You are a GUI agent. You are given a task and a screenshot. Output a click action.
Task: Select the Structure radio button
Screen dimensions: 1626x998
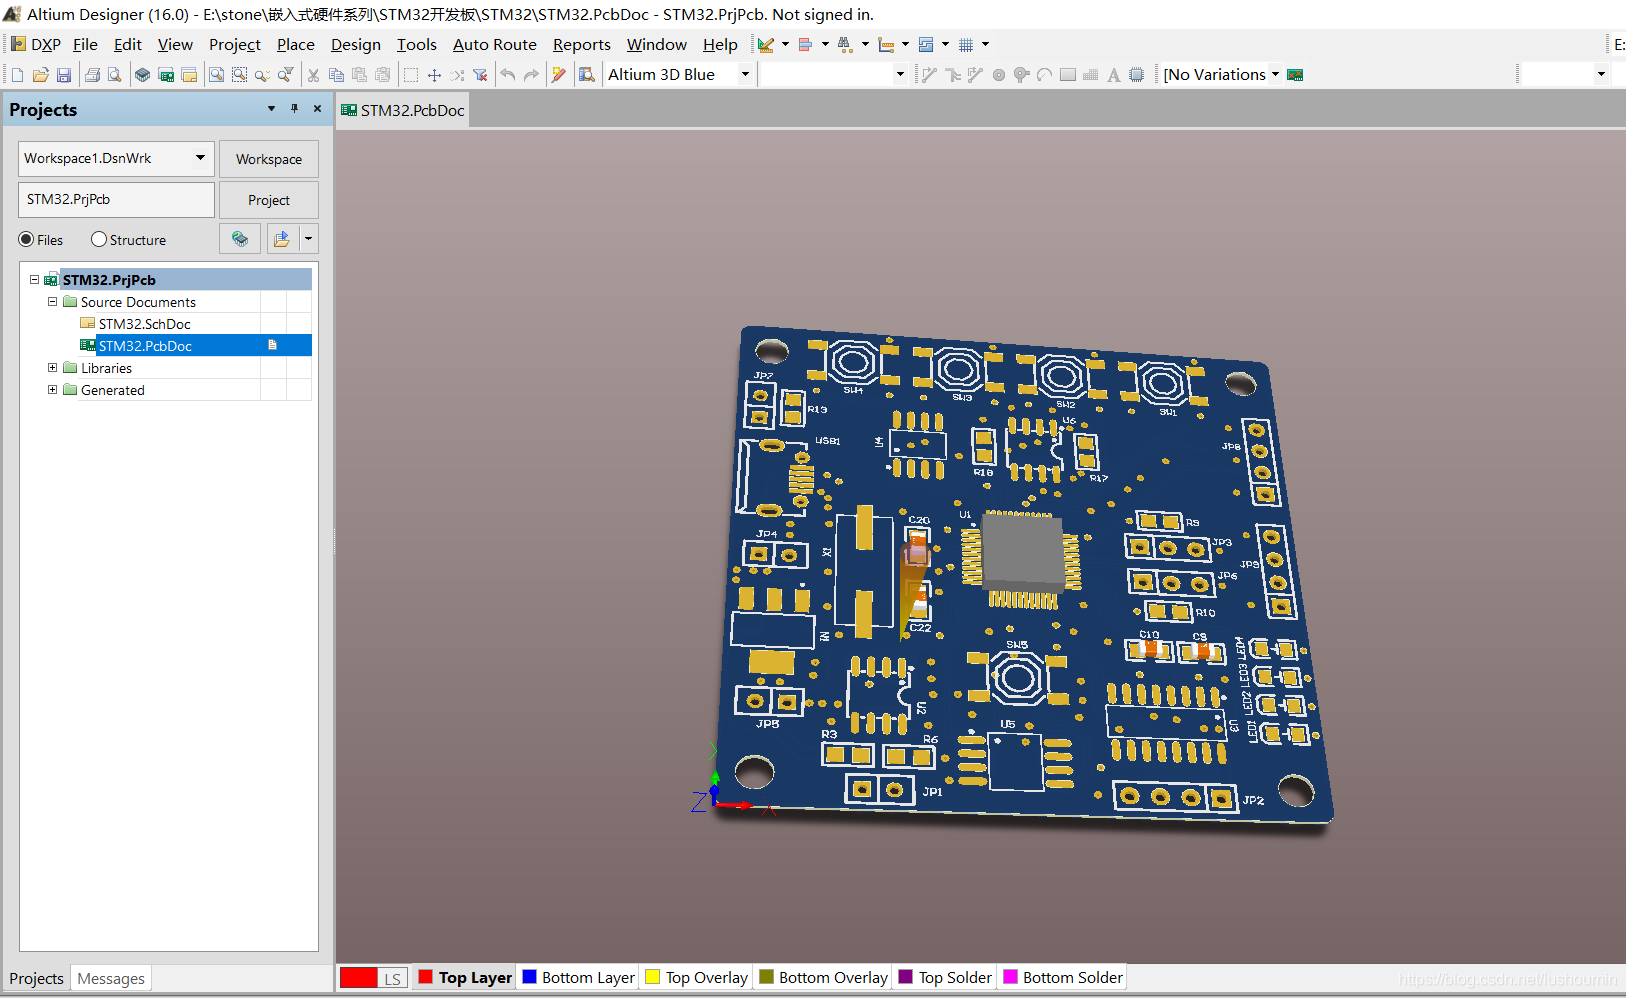coord(99,240)
